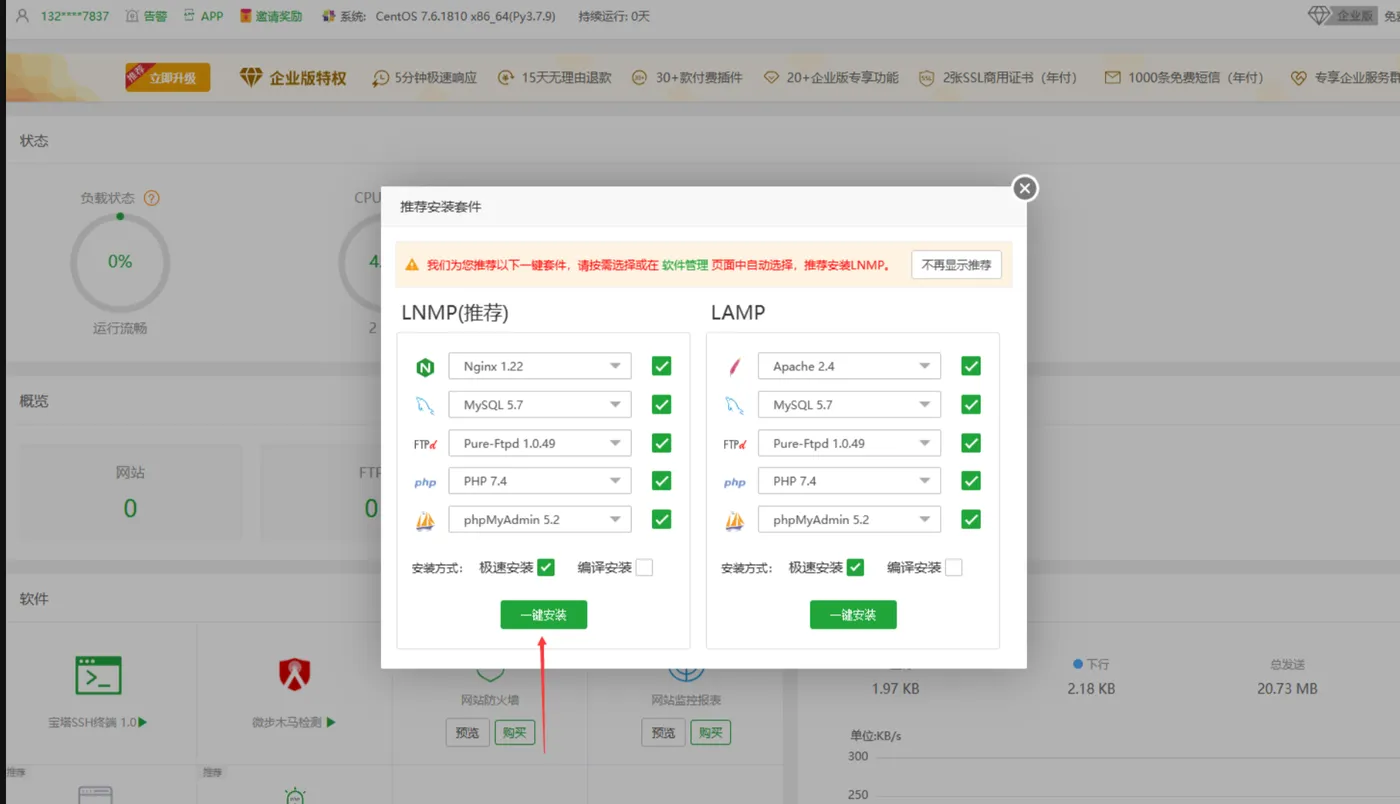Click the Apache feather icon in LAMP

click(734, 367)
